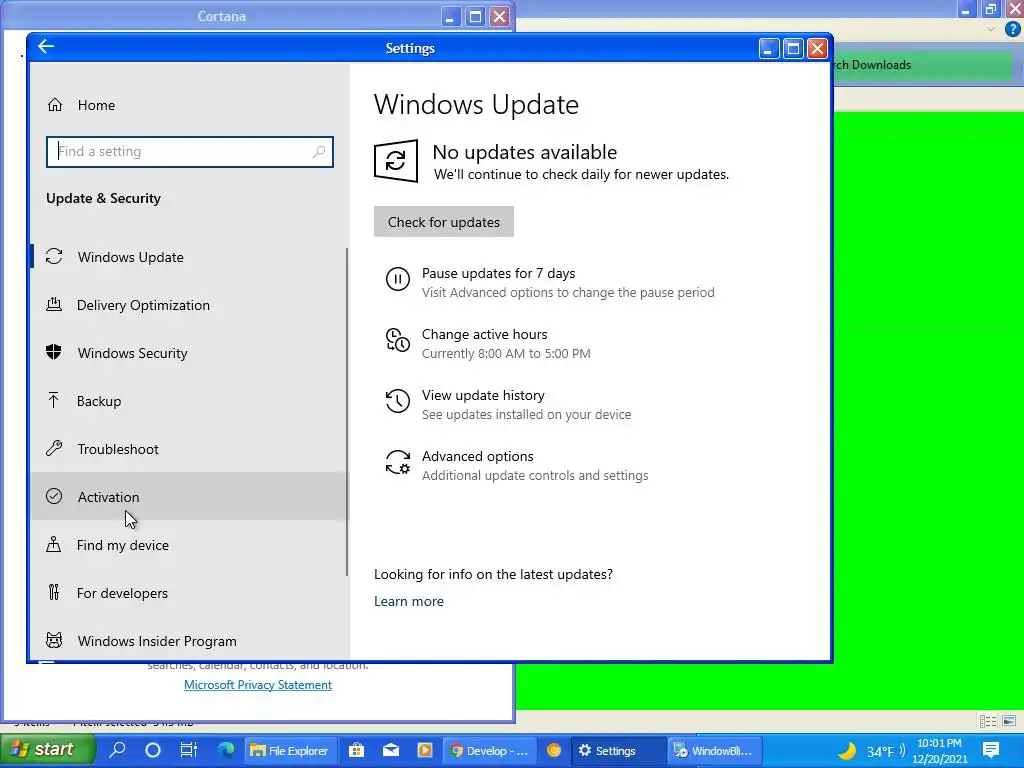The image size is (1024, 768).
Task: Click the Windows Insider cat icon
Action: [x=54, y=640]
